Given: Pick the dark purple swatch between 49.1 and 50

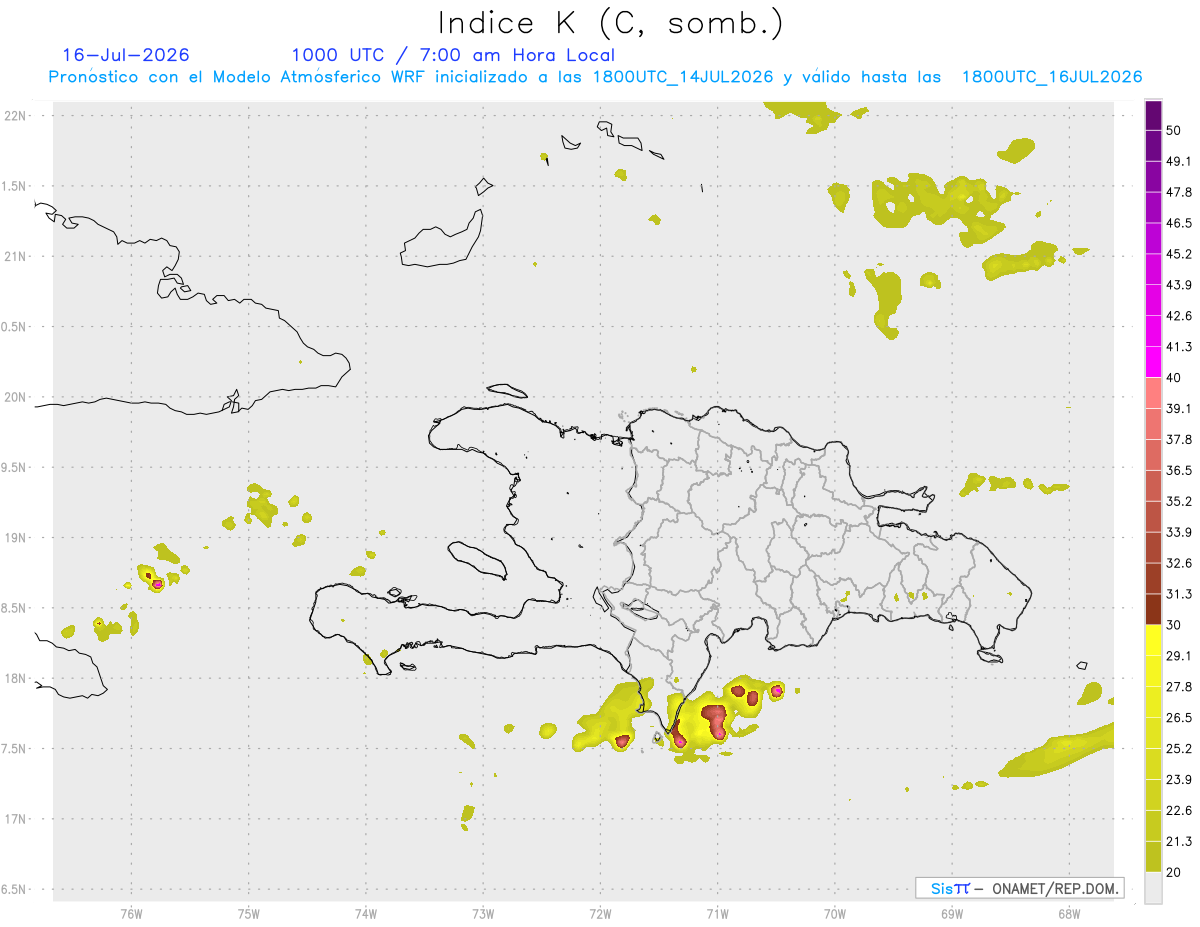Looking at the screenshot, I should pyautogui.click(x=1153, y=146).
